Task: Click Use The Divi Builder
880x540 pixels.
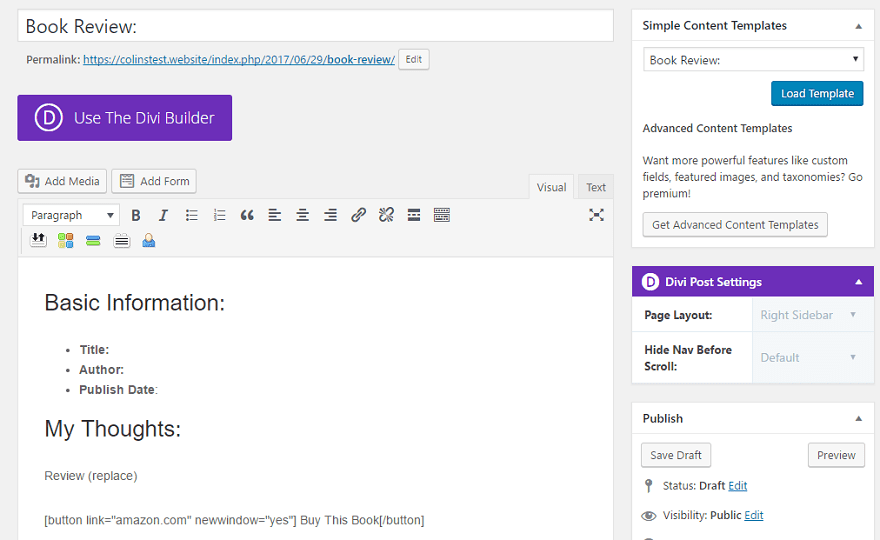Action: point(124,118)
